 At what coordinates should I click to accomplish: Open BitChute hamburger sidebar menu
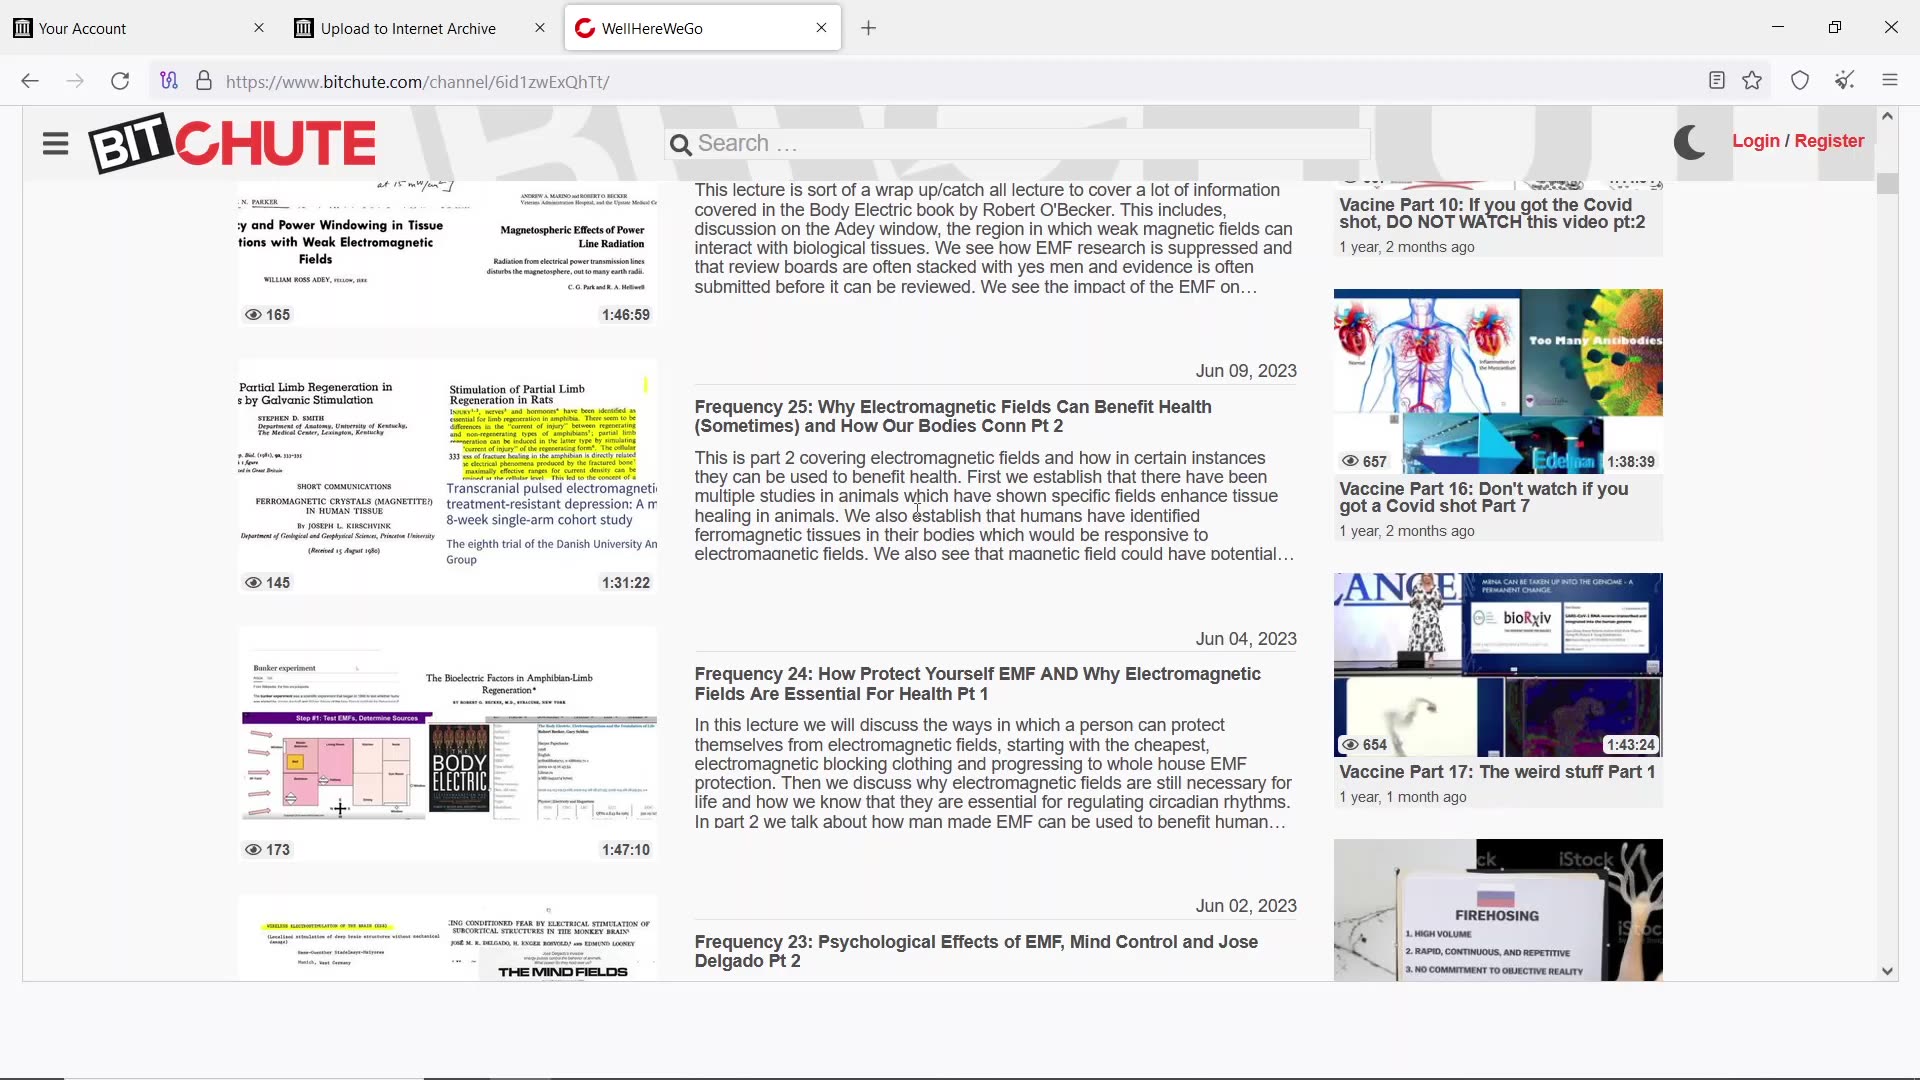click(55, 144)
